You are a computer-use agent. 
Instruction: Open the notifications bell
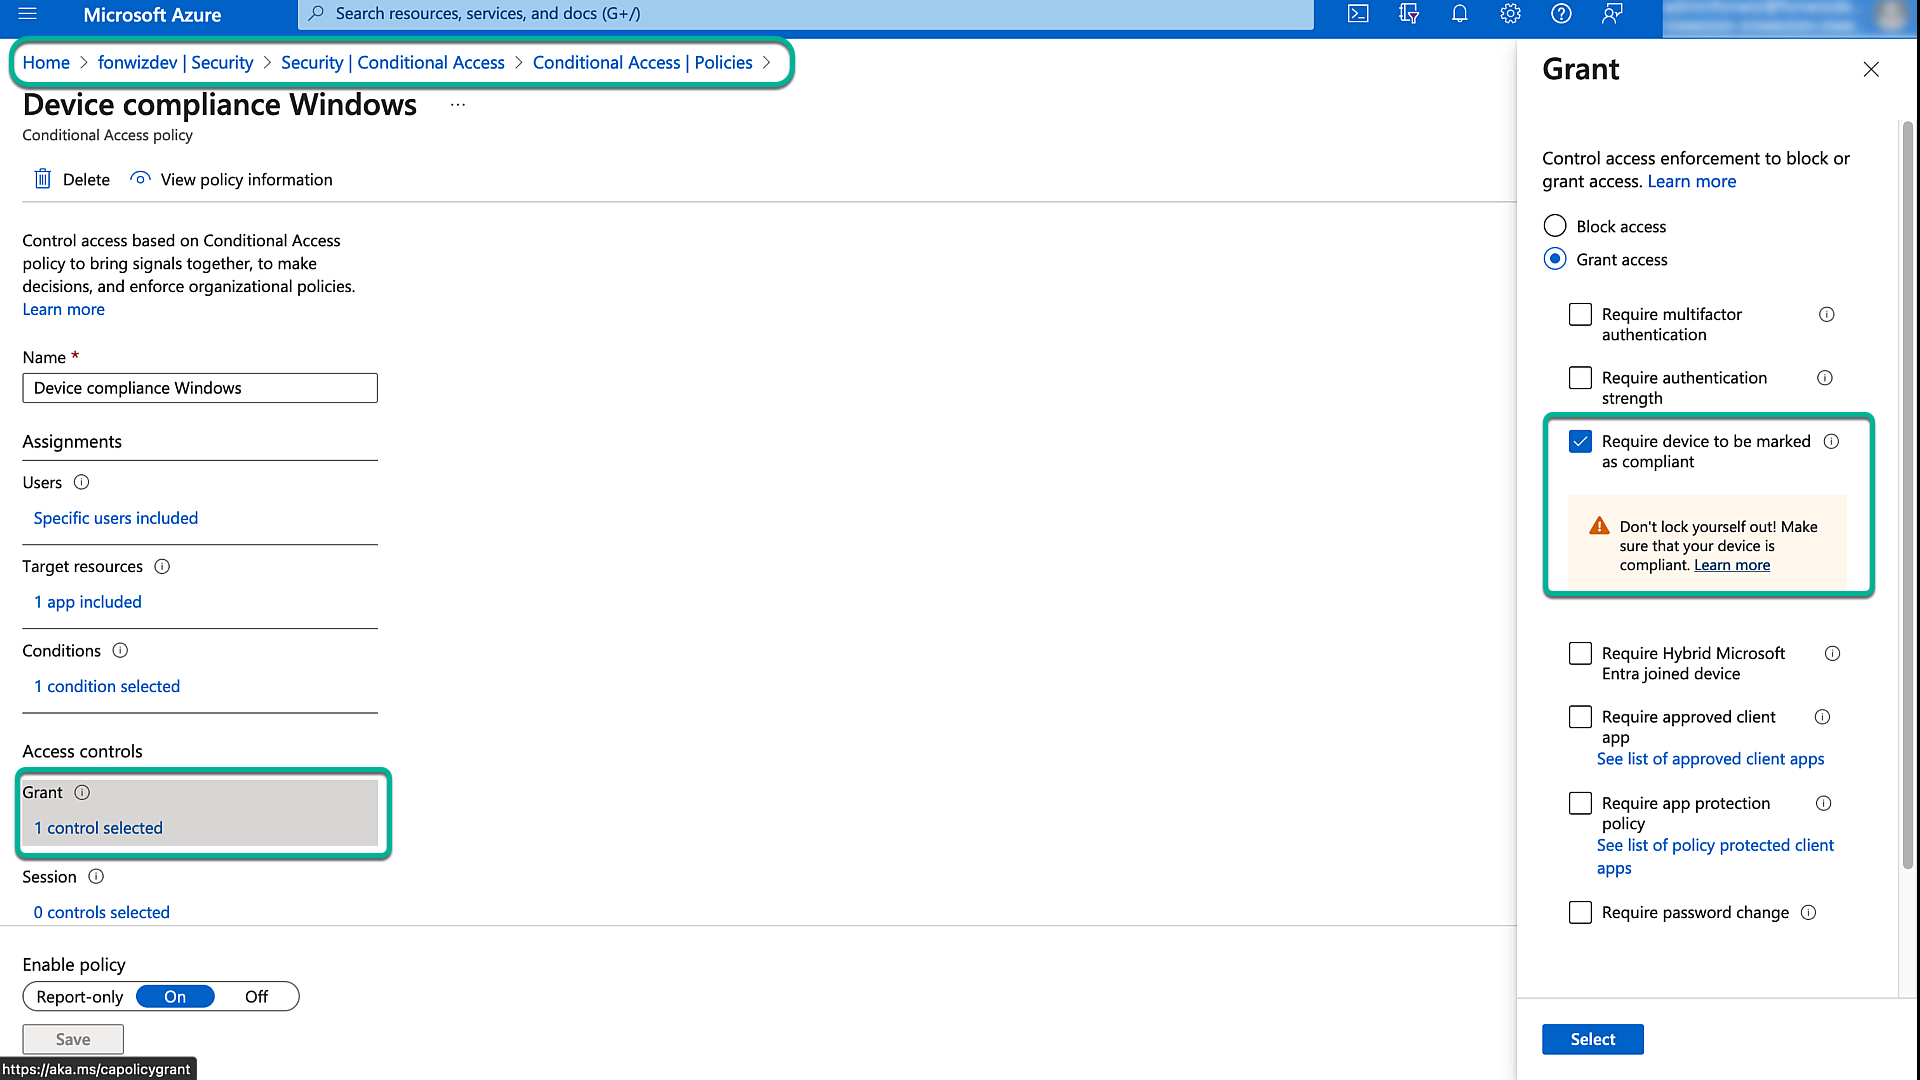tap(1459, 14)
